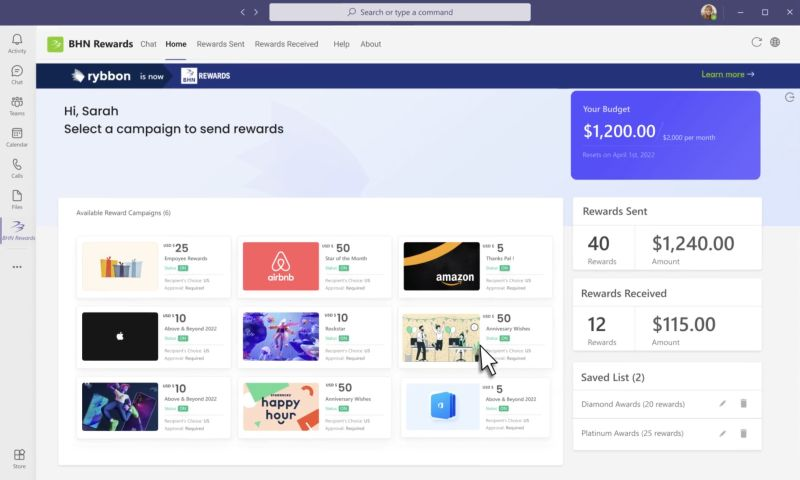800x480 pixels.
Task: Open the Calendar from the sidebar
Action: [x=17, y=137]
